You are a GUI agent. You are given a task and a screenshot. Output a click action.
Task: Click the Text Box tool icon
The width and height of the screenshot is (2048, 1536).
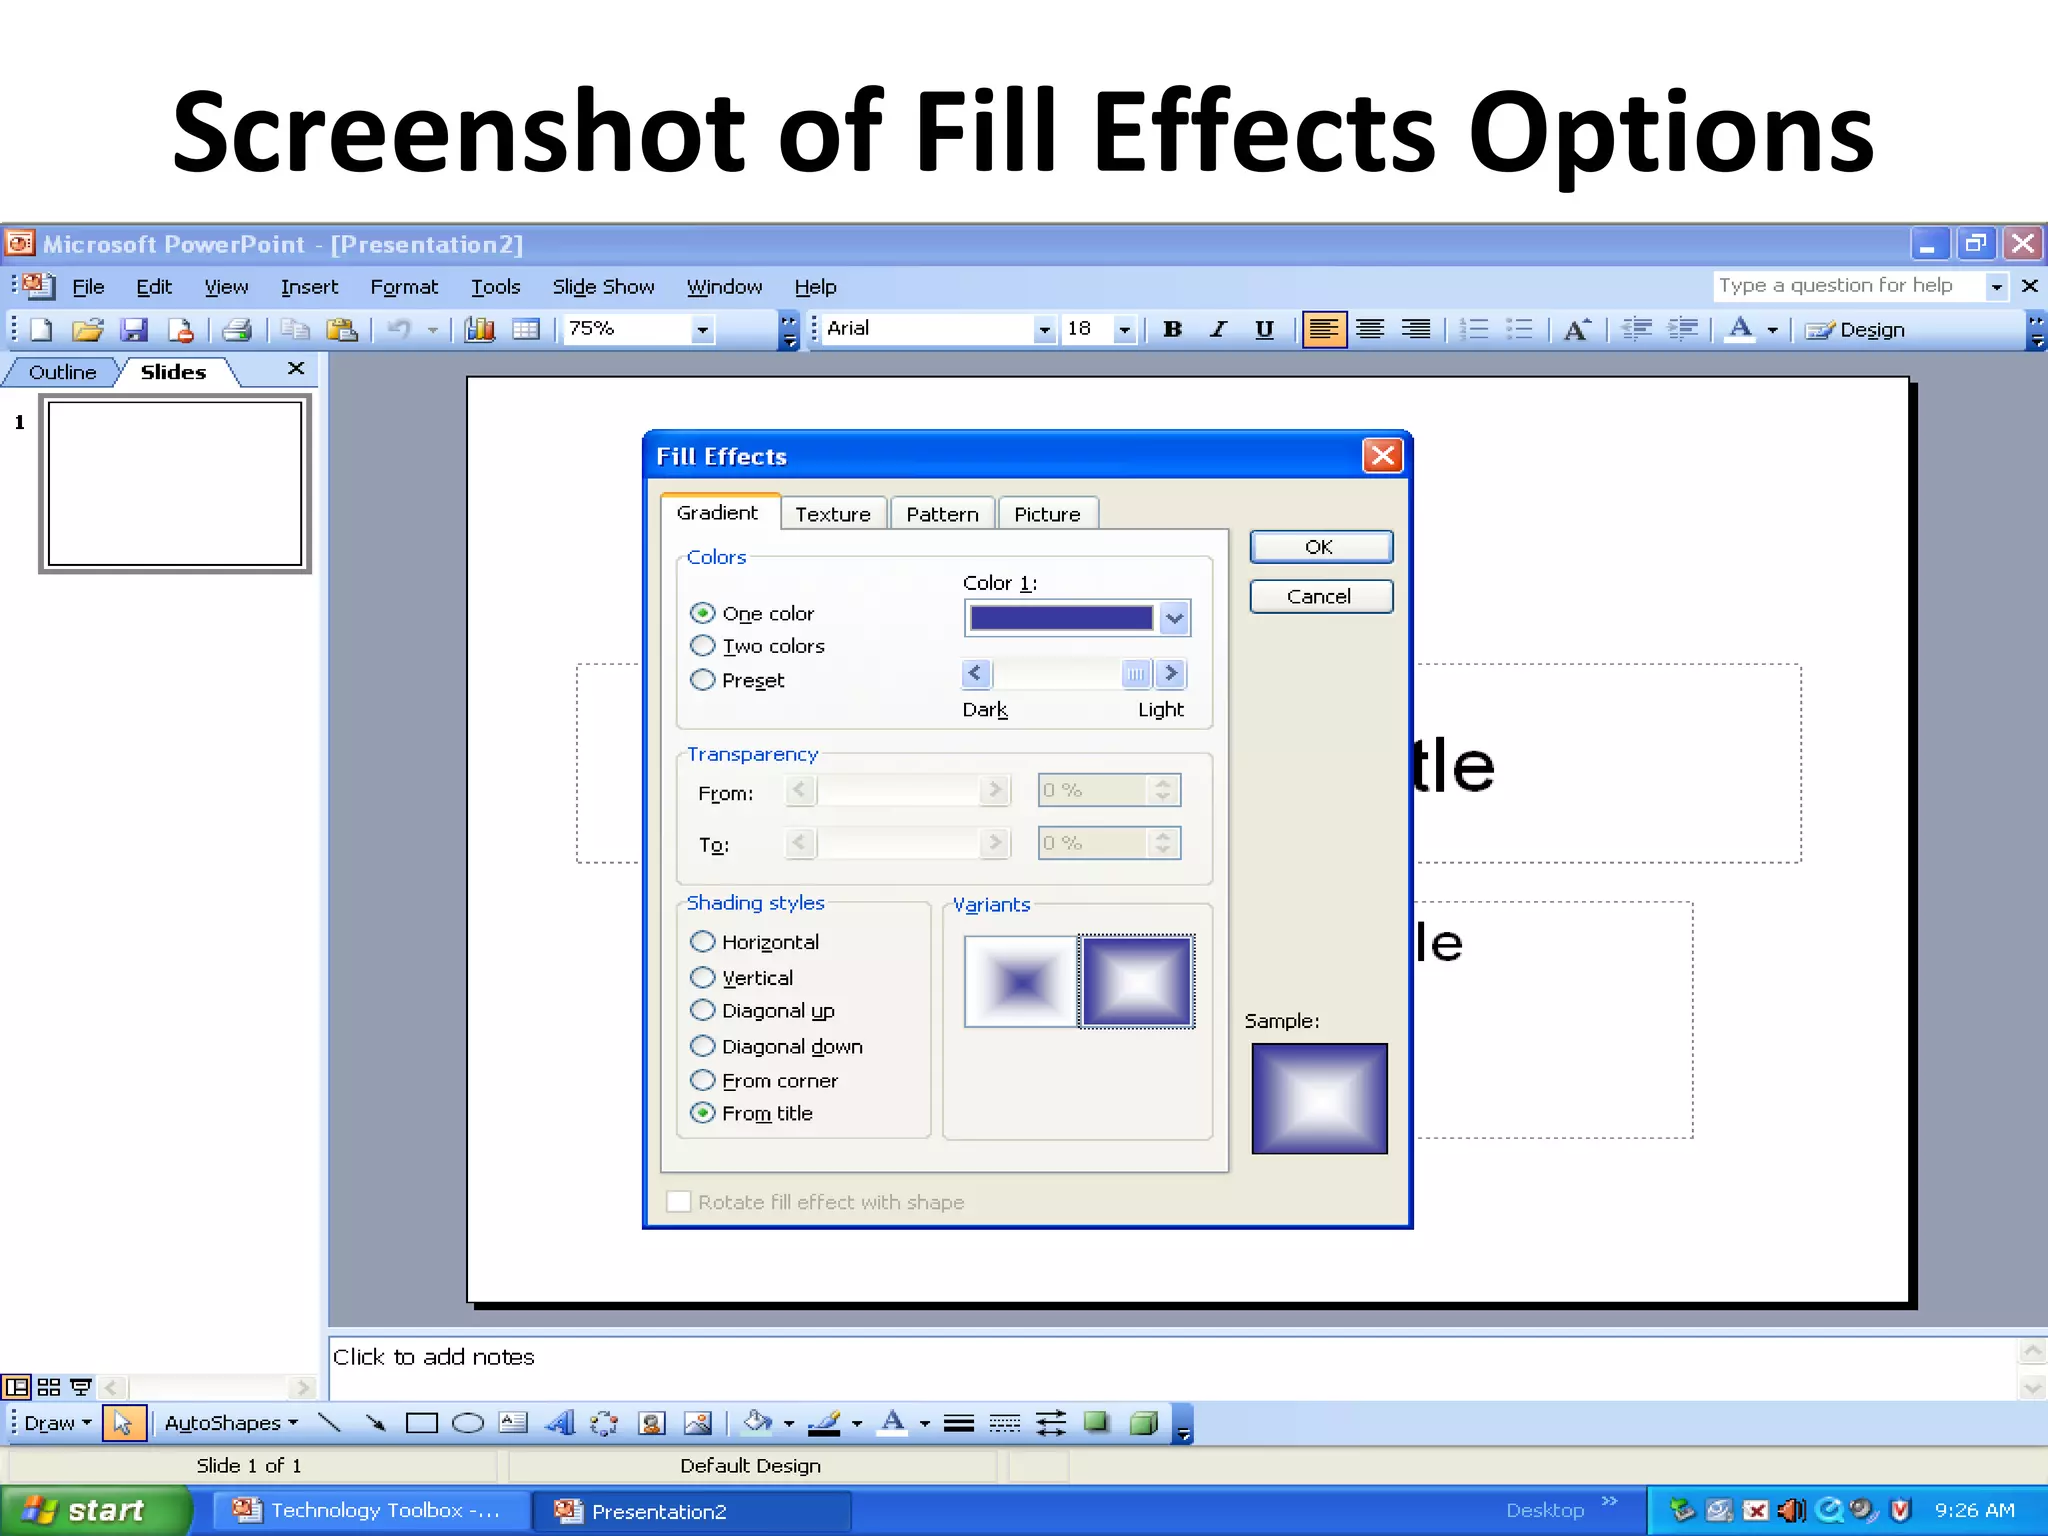(x=513, y=1422)
